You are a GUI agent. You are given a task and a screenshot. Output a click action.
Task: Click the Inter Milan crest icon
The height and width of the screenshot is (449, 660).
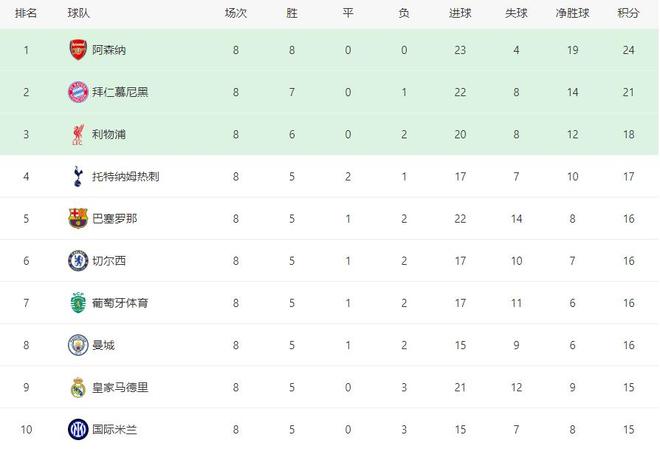click(78, 429)
